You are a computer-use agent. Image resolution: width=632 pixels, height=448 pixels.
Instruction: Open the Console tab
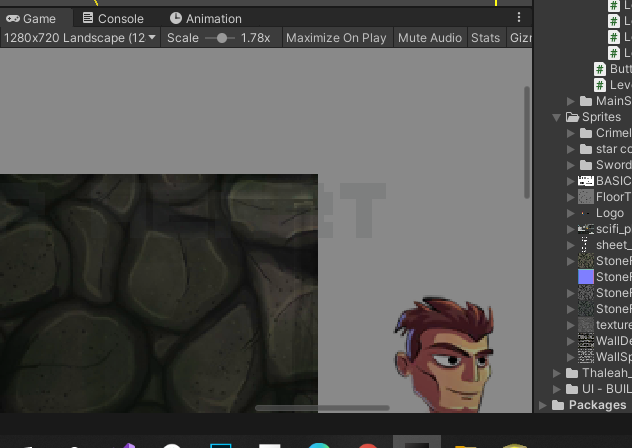(x=113, y=19)
